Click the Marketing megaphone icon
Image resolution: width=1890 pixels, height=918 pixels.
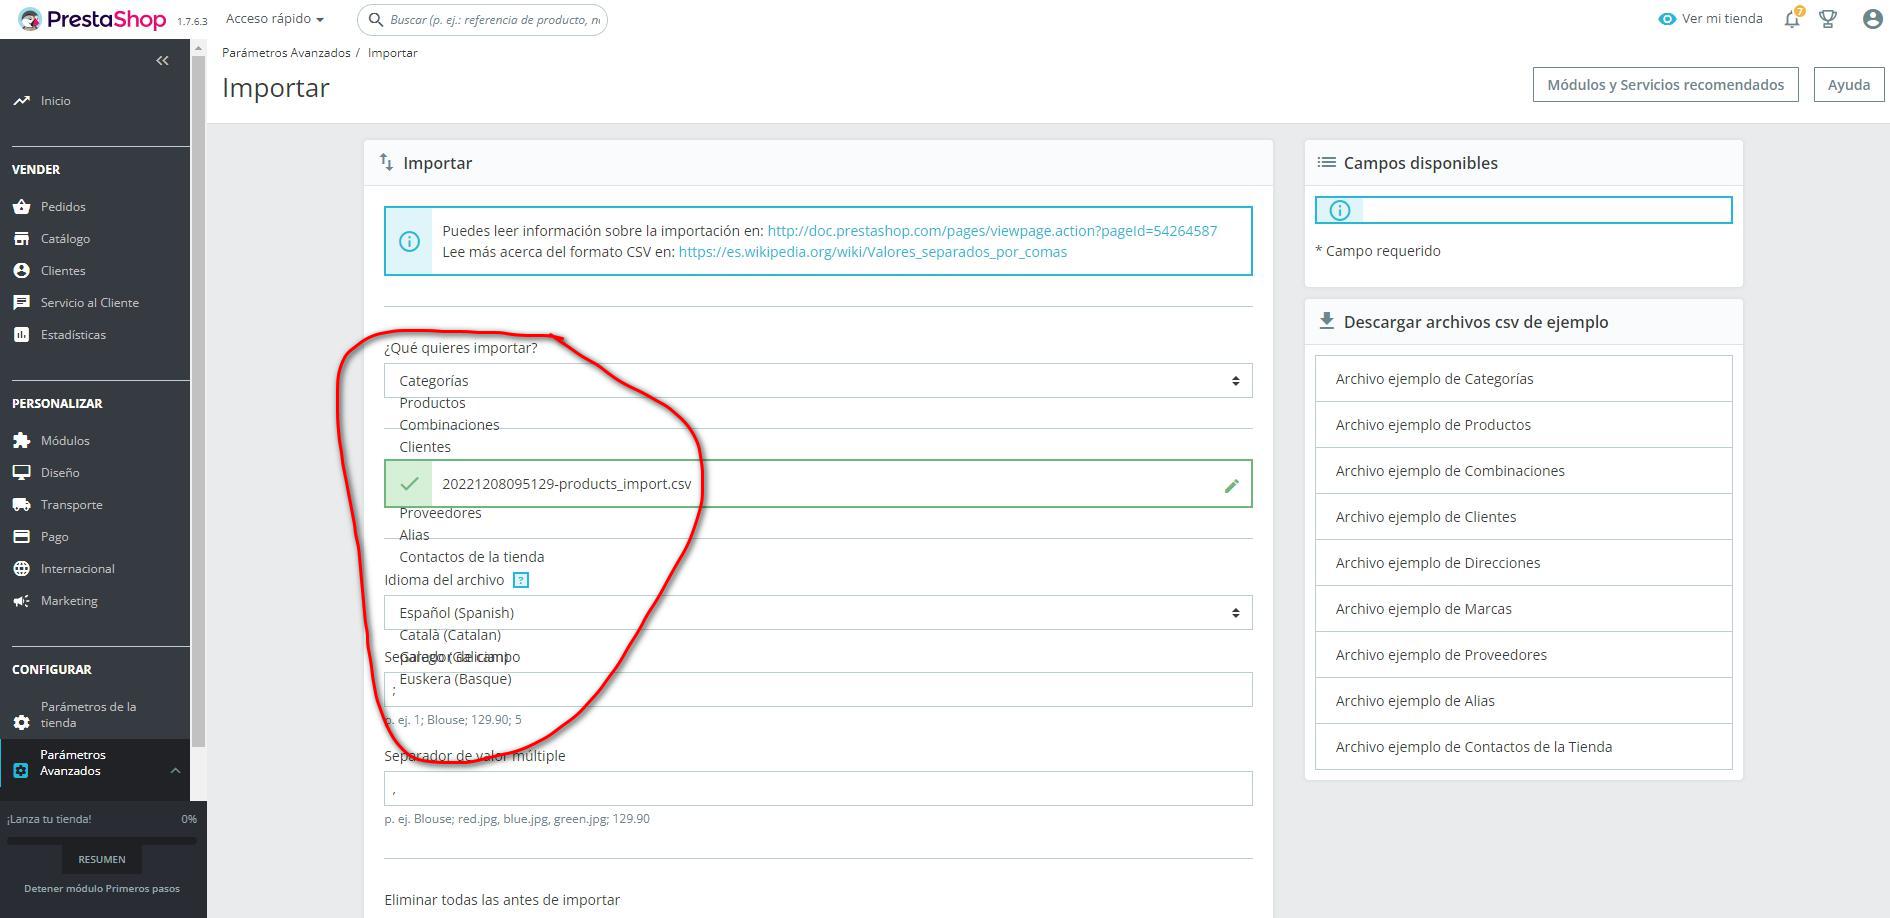click(x=21, y=601)
